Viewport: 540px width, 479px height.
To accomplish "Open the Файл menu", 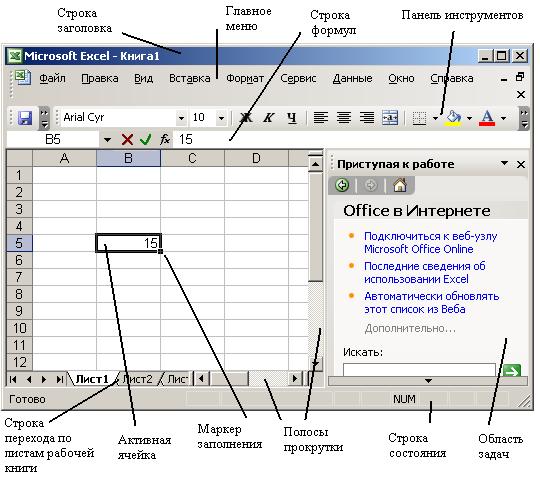I will point(52,79).
